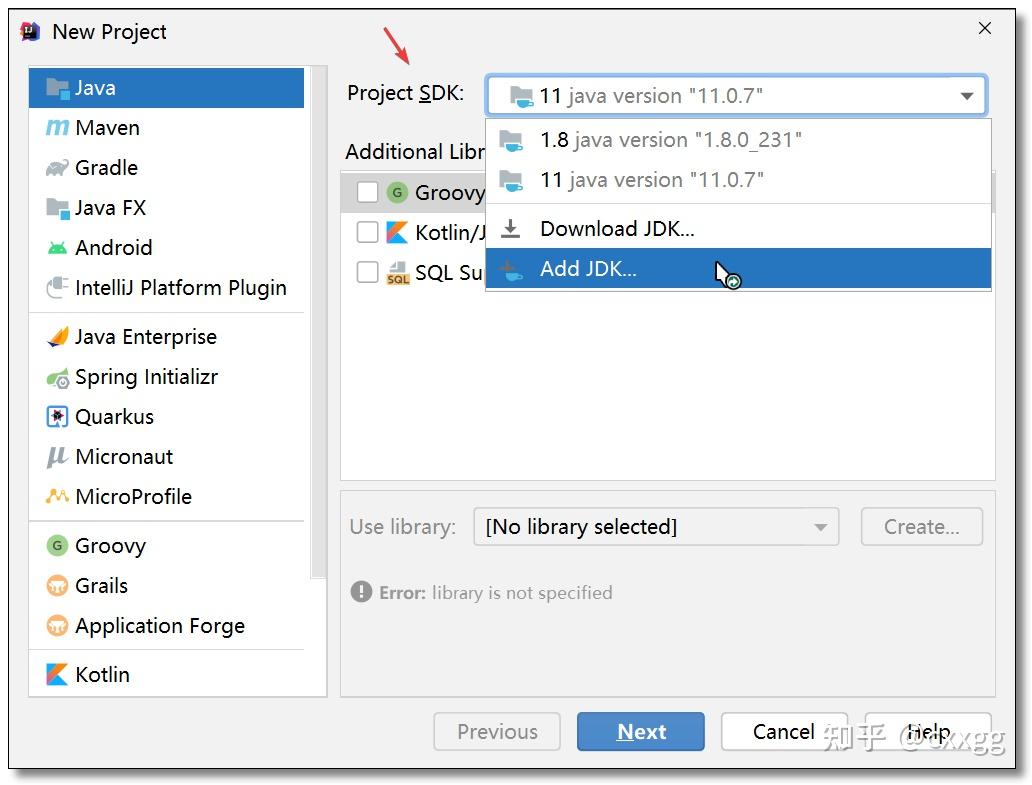1032x785 pixels.
Task: Select the 1.8 java version entry
Action: coord(670,140)
